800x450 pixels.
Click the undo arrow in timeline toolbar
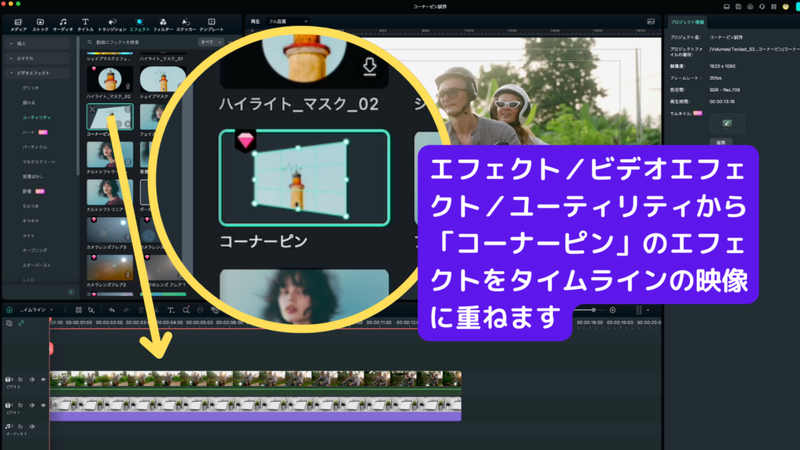point(112,310)
